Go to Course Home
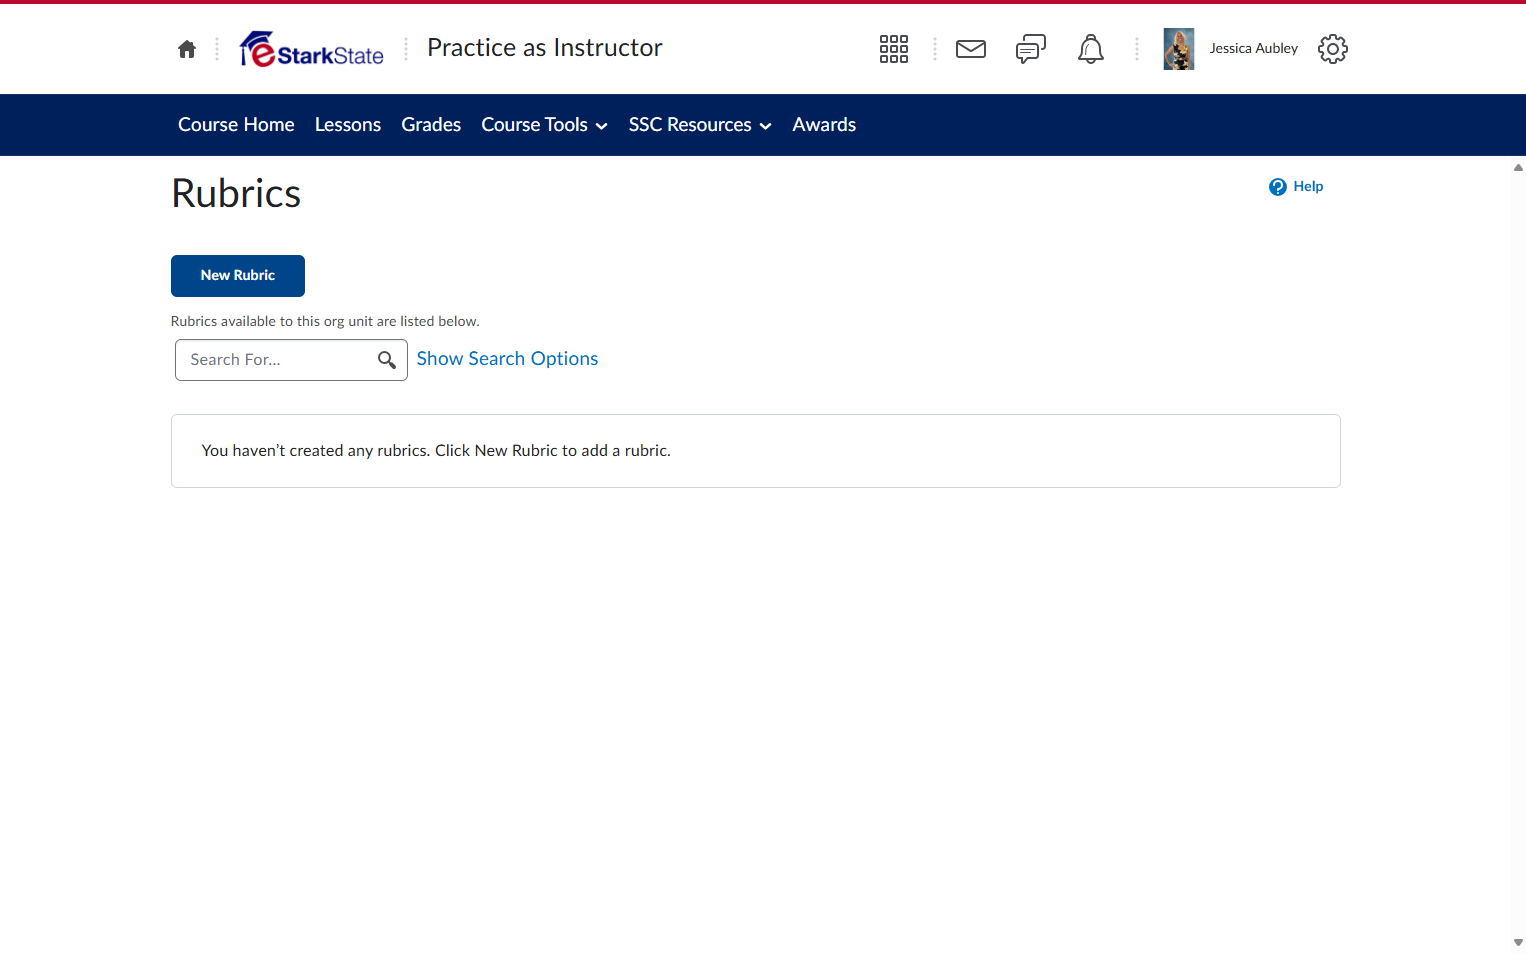The height and width of the screenshot is (954, 1526). tap(236, 125)
